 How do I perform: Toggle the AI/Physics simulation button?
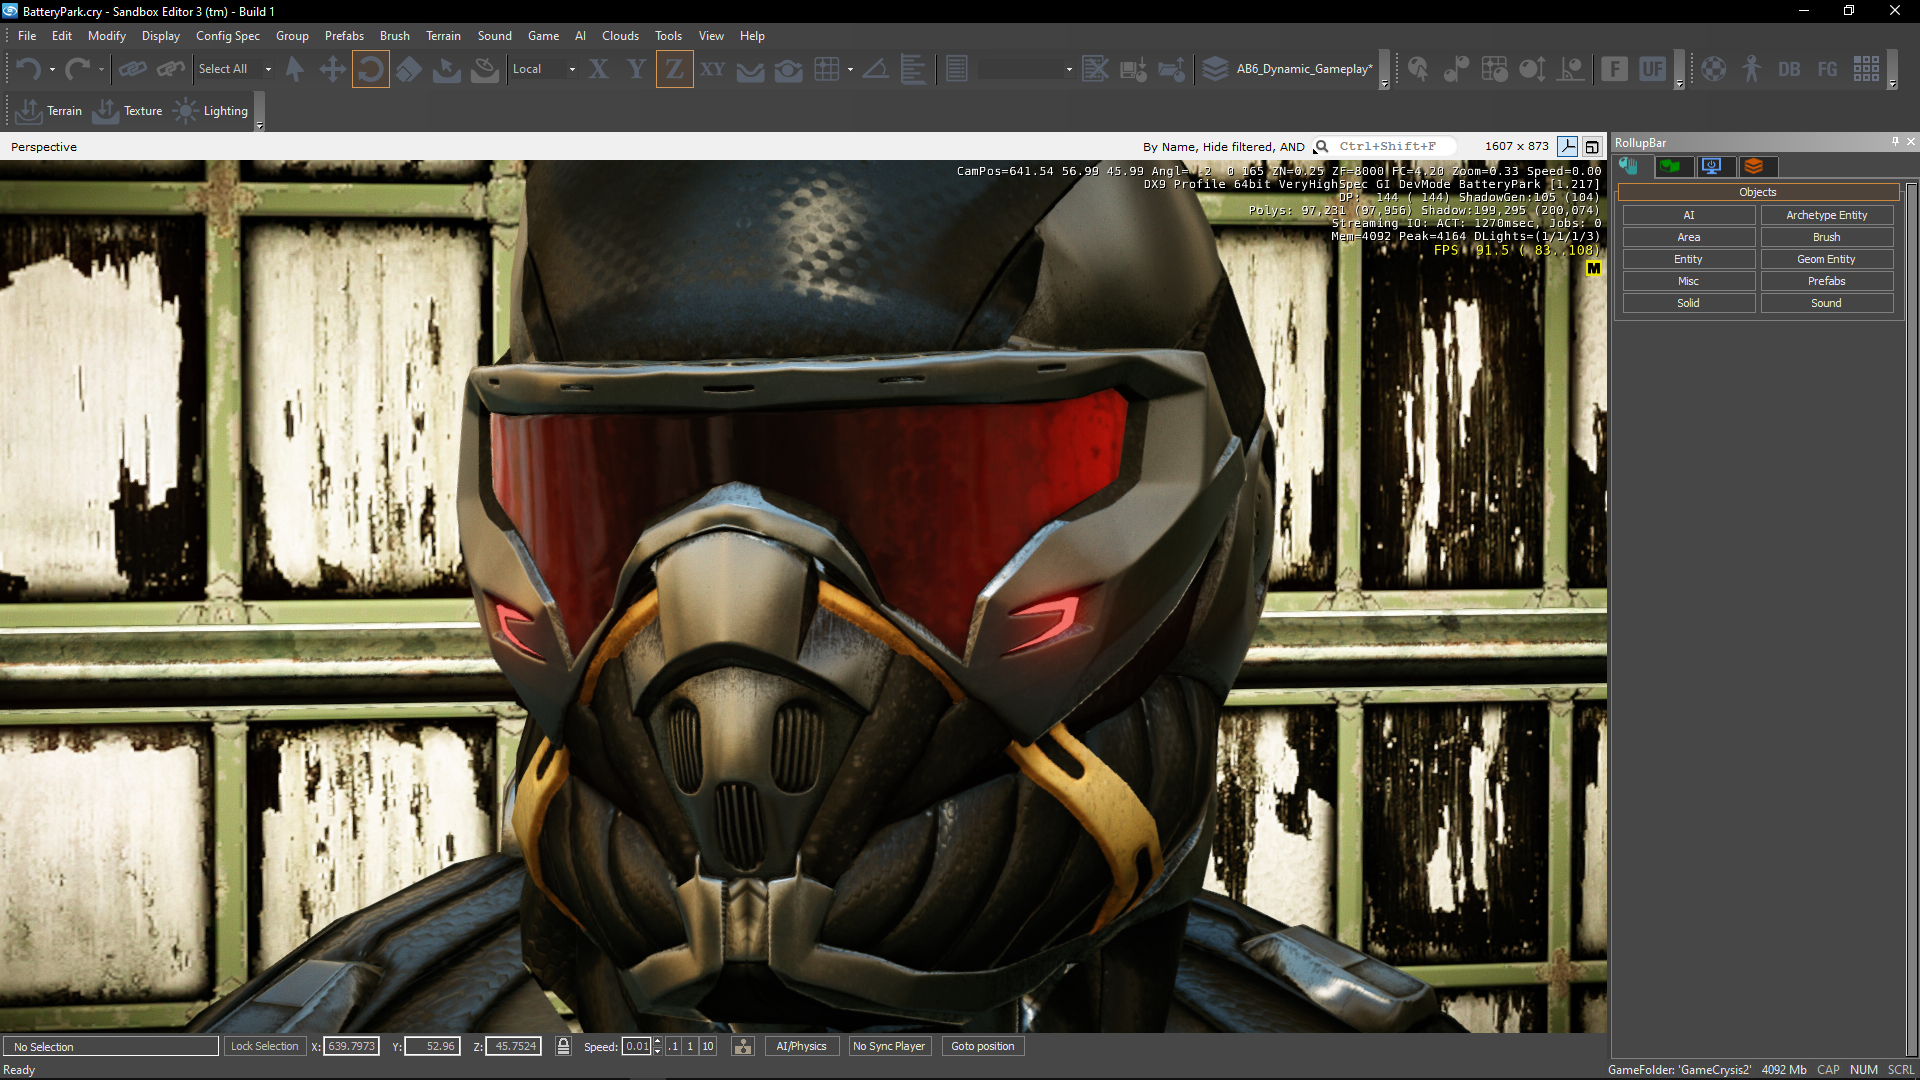801,1046
